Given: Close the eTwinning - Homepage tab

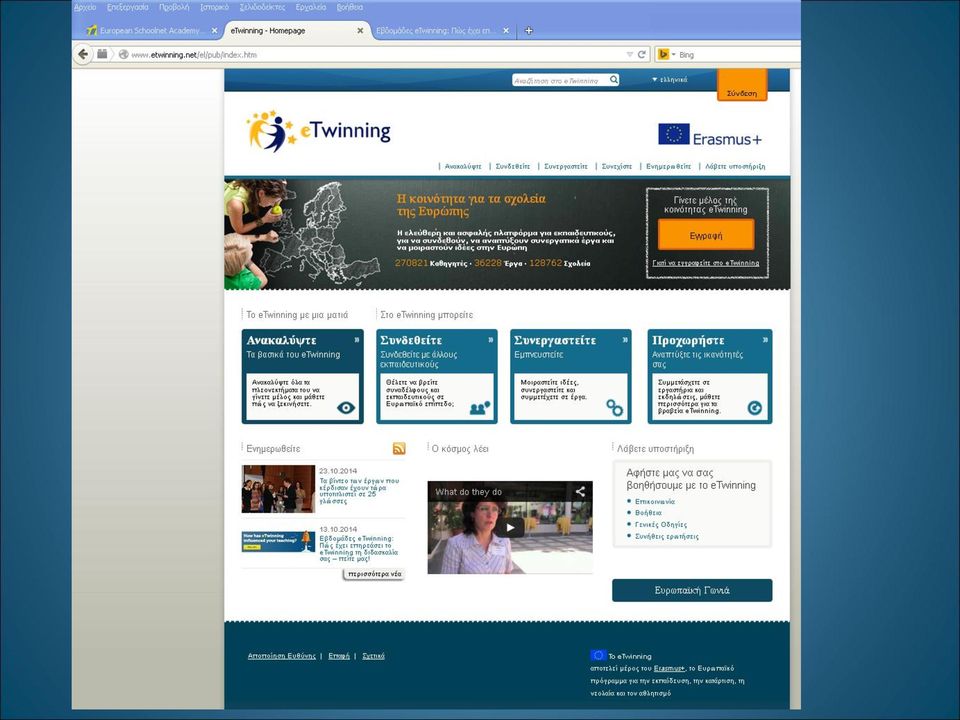Looking at the screenshot, I should point(360,31).
